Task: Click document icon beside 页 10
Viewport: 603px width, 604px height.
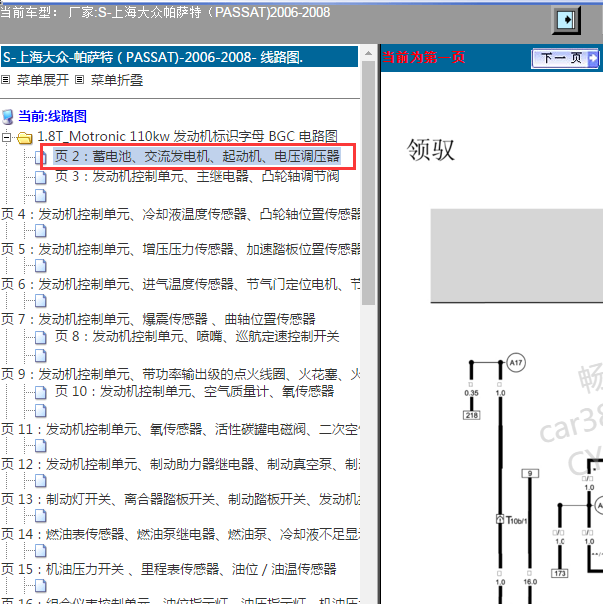Action: coord(40,392)
